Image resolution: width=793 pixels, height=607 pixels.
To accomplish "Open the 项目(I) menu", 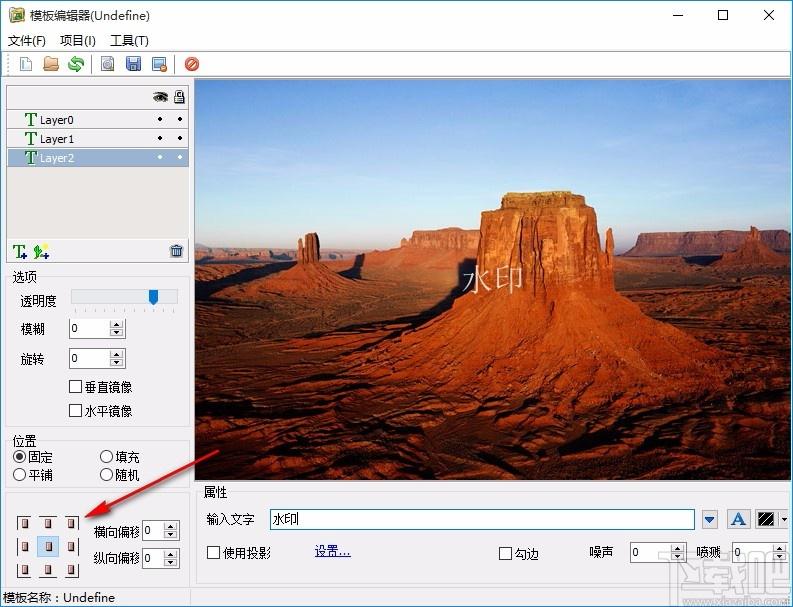I will [x=77, y=40].
